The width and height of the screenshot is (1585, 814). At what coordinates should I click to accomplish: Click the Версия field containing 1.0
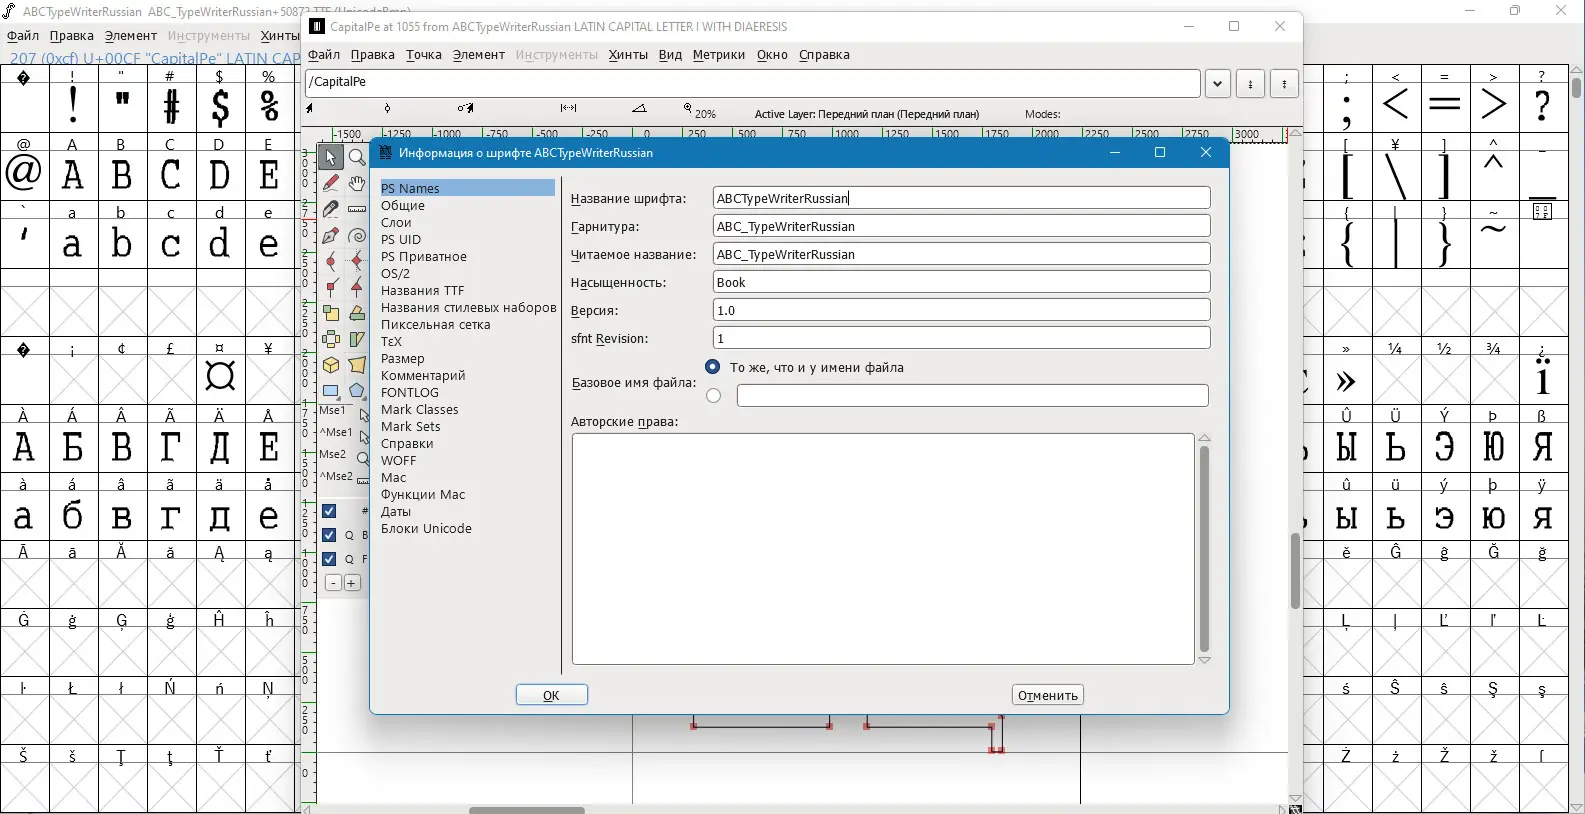tap(962, 310)
